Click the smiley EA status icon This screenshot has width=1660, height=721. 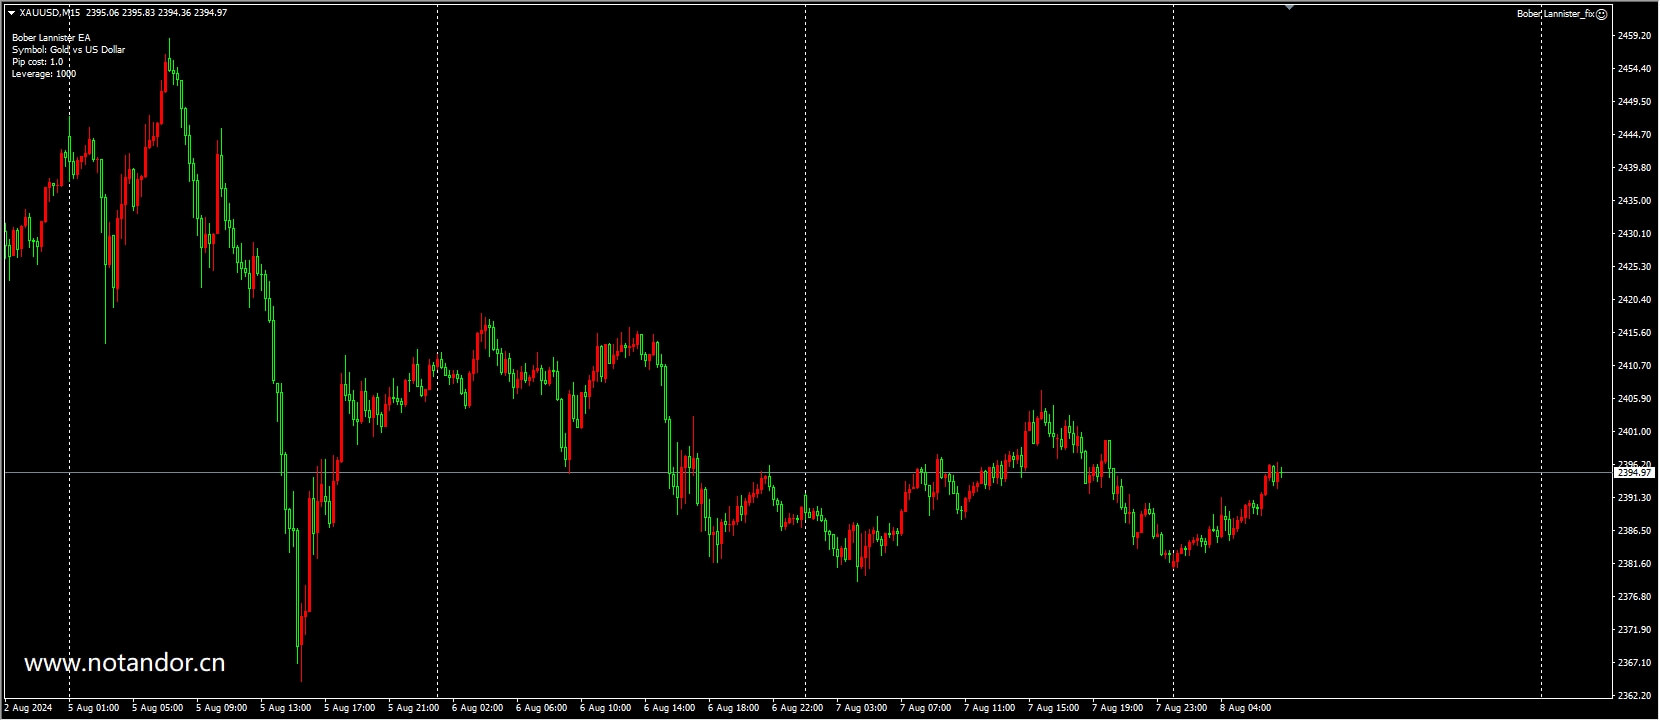coord(1601,14)
